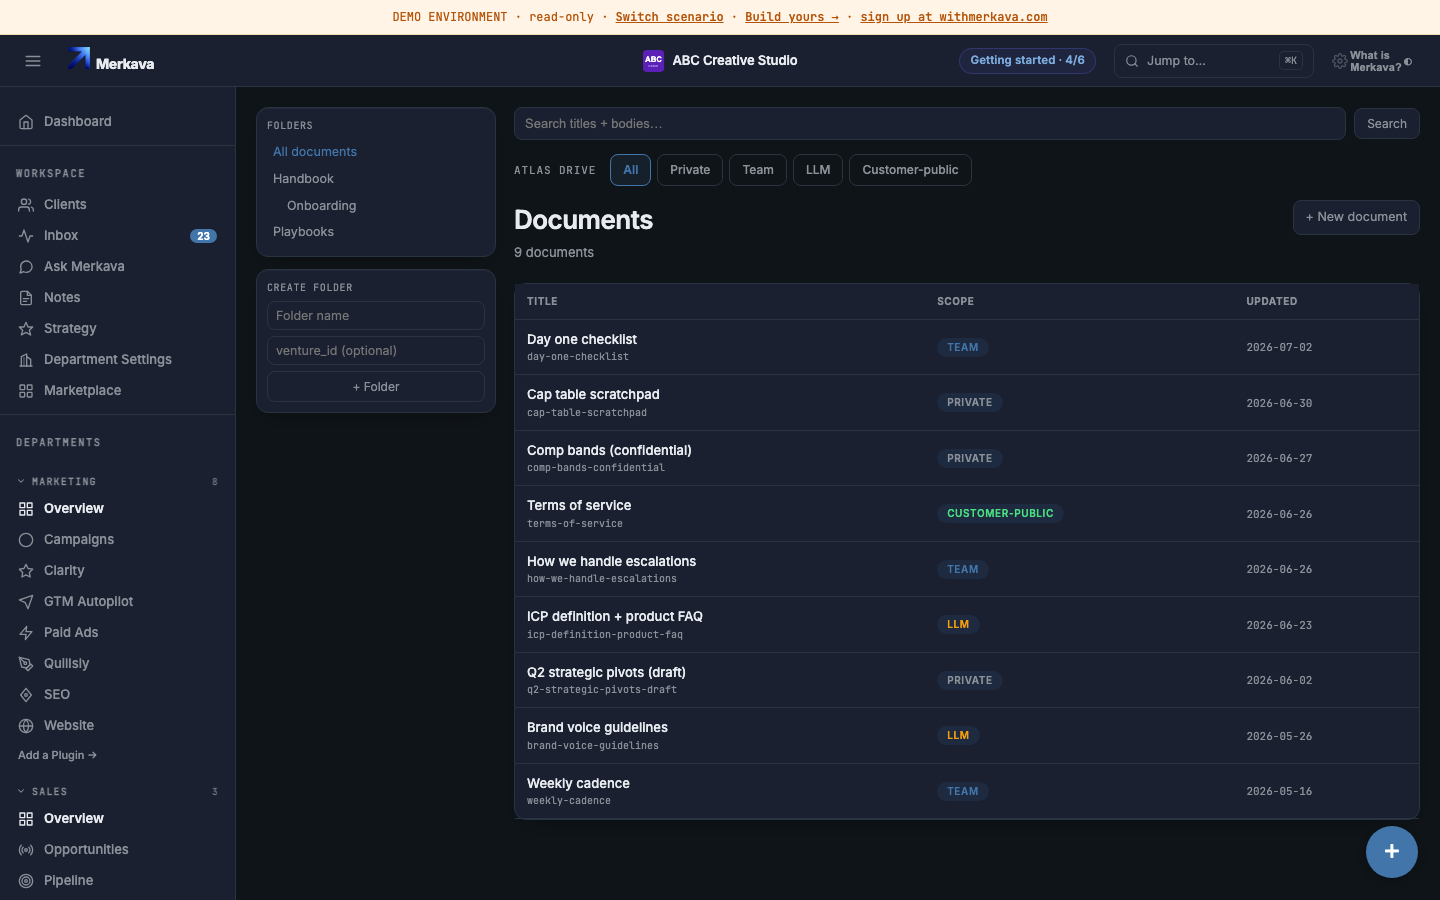
Task: Click the + Folder button
Action: click(376, 387)
